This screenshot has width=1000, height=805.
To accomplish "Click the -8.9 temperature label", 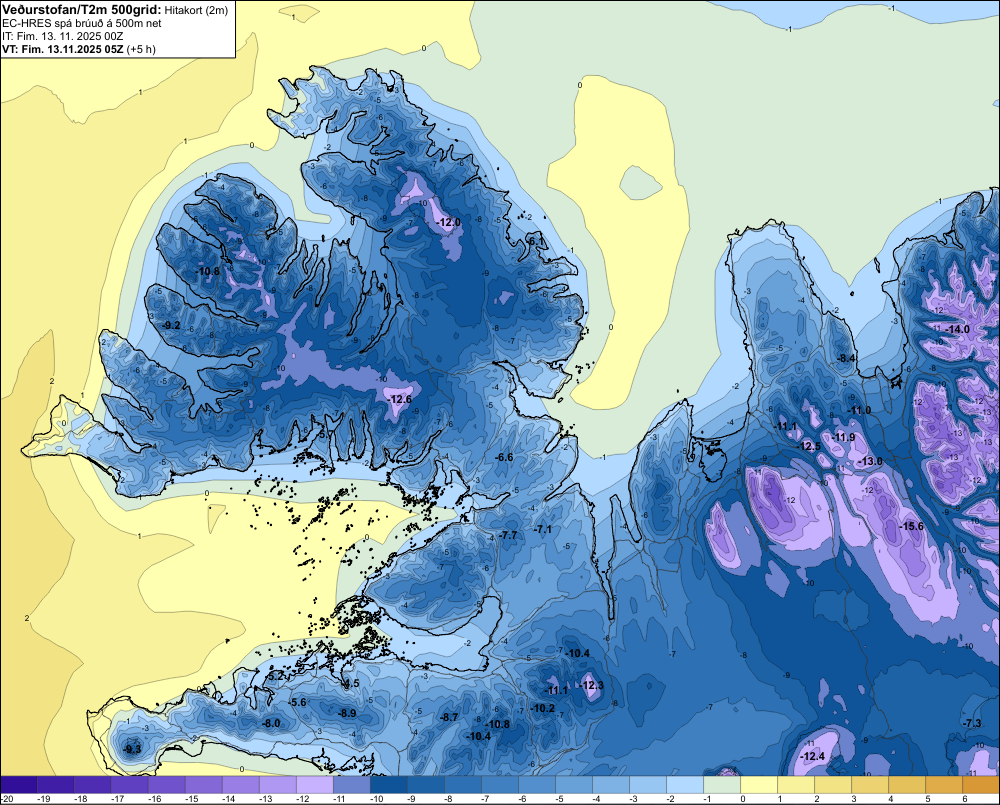I will pyautogui.click(x=348, y=713).
